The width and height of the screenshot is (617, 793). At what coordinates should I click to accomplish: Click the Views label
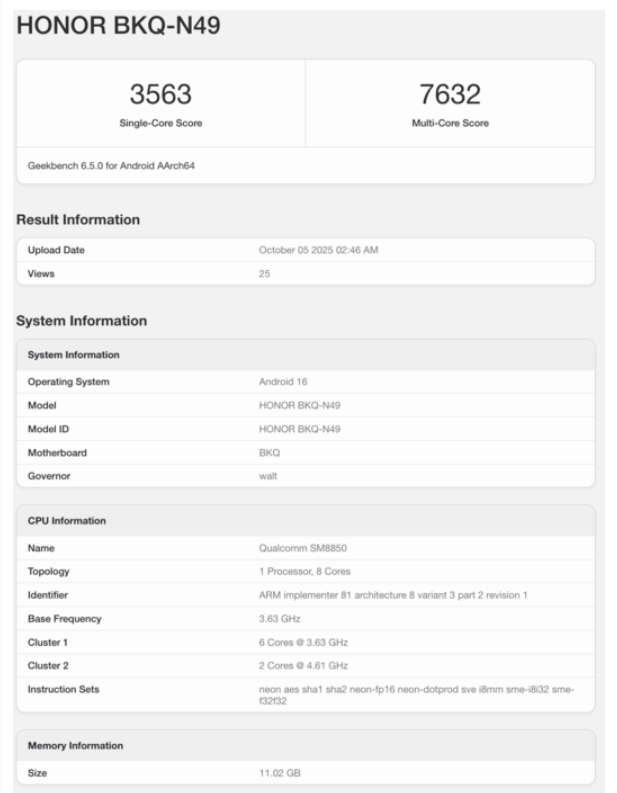(41, 274)
